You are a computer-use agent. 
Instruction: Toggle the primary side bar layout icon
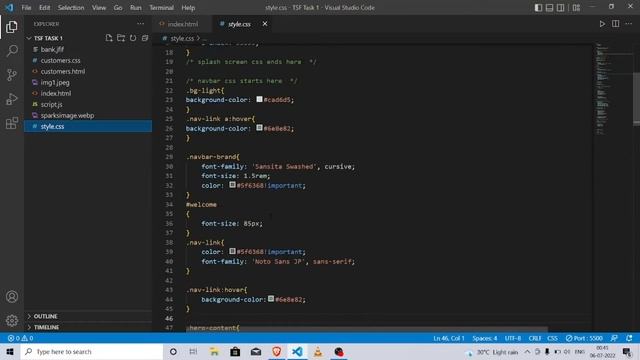pyautogui.click(x=538, y=8)
